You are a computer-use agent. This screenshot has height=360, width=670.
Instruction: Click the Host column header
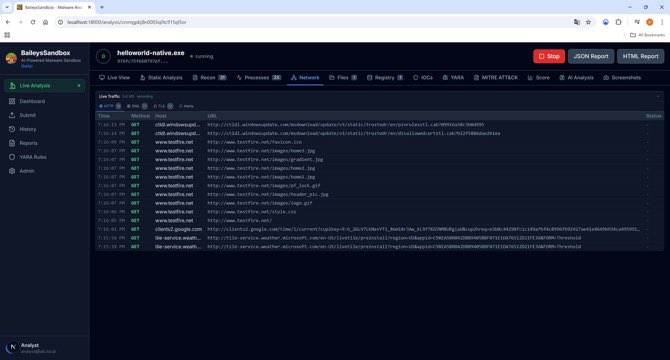pyautogui.click(x=161, y=116)
